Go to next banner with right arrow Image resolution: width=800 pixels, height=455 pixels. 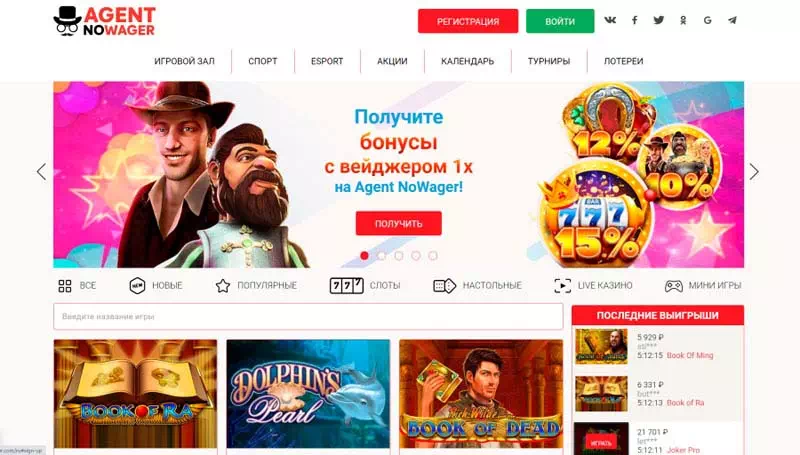[754, 171]
